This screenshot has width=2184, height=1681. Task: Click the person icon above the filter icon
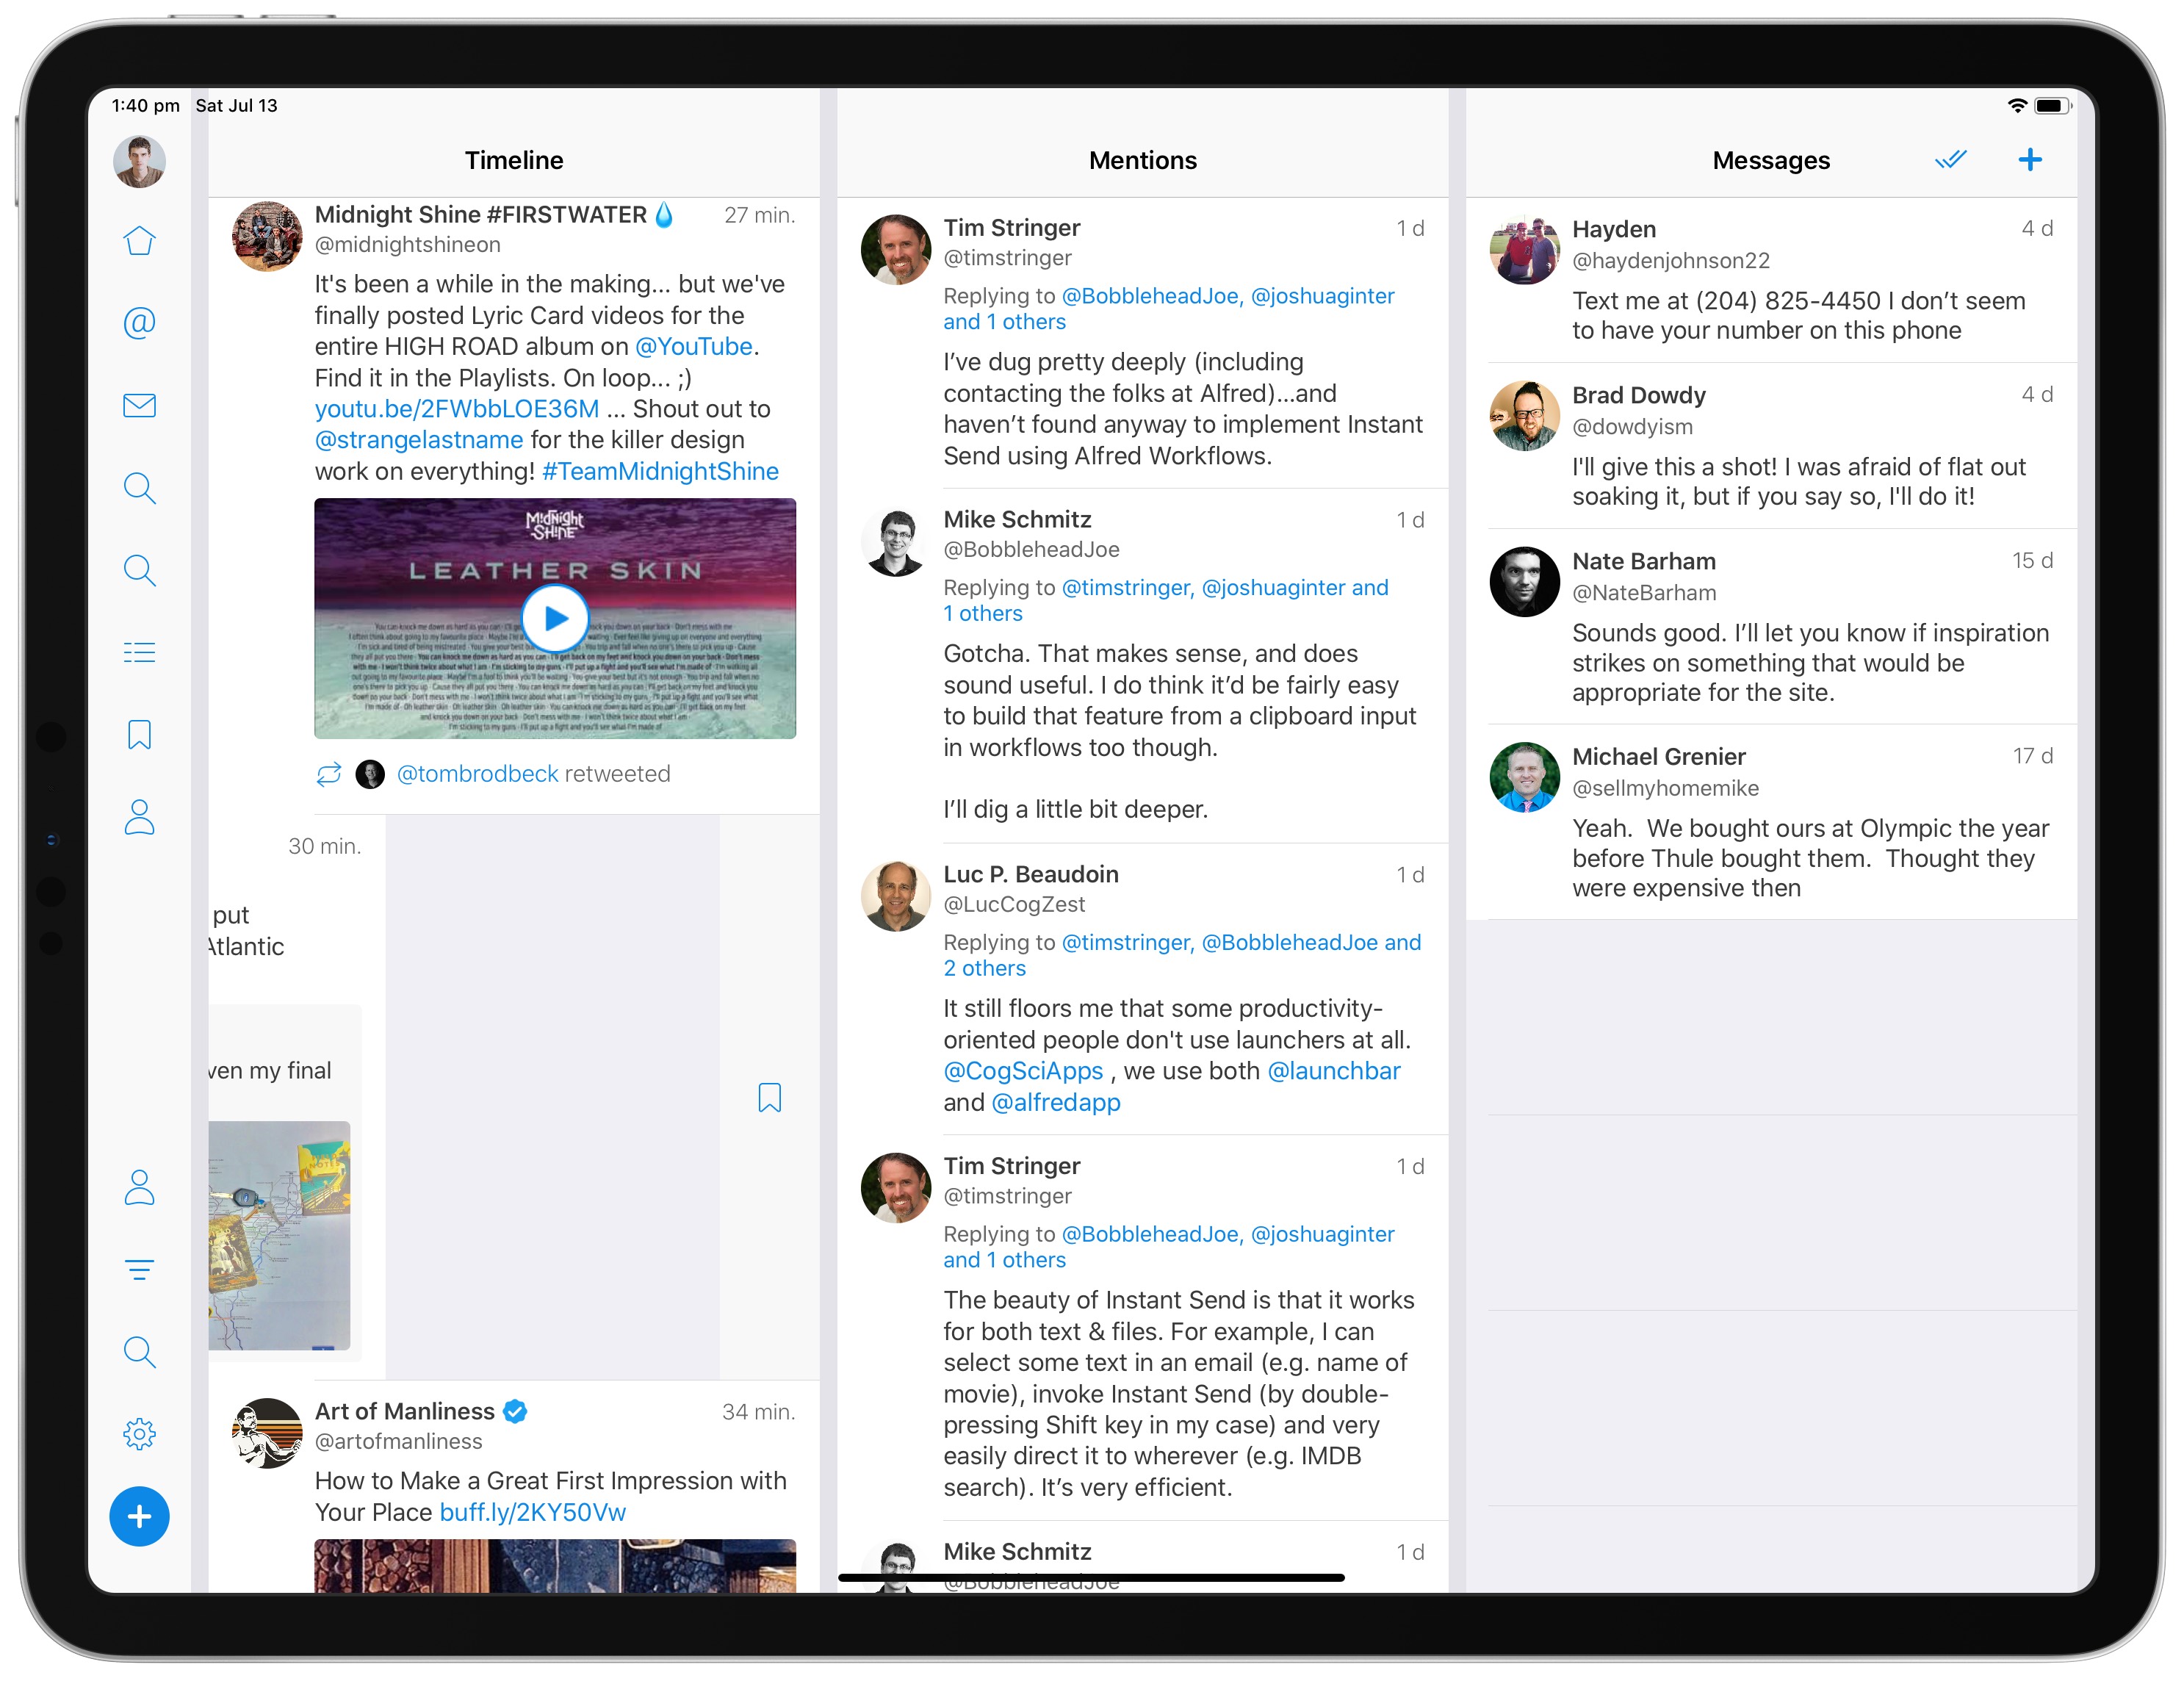139,1188
